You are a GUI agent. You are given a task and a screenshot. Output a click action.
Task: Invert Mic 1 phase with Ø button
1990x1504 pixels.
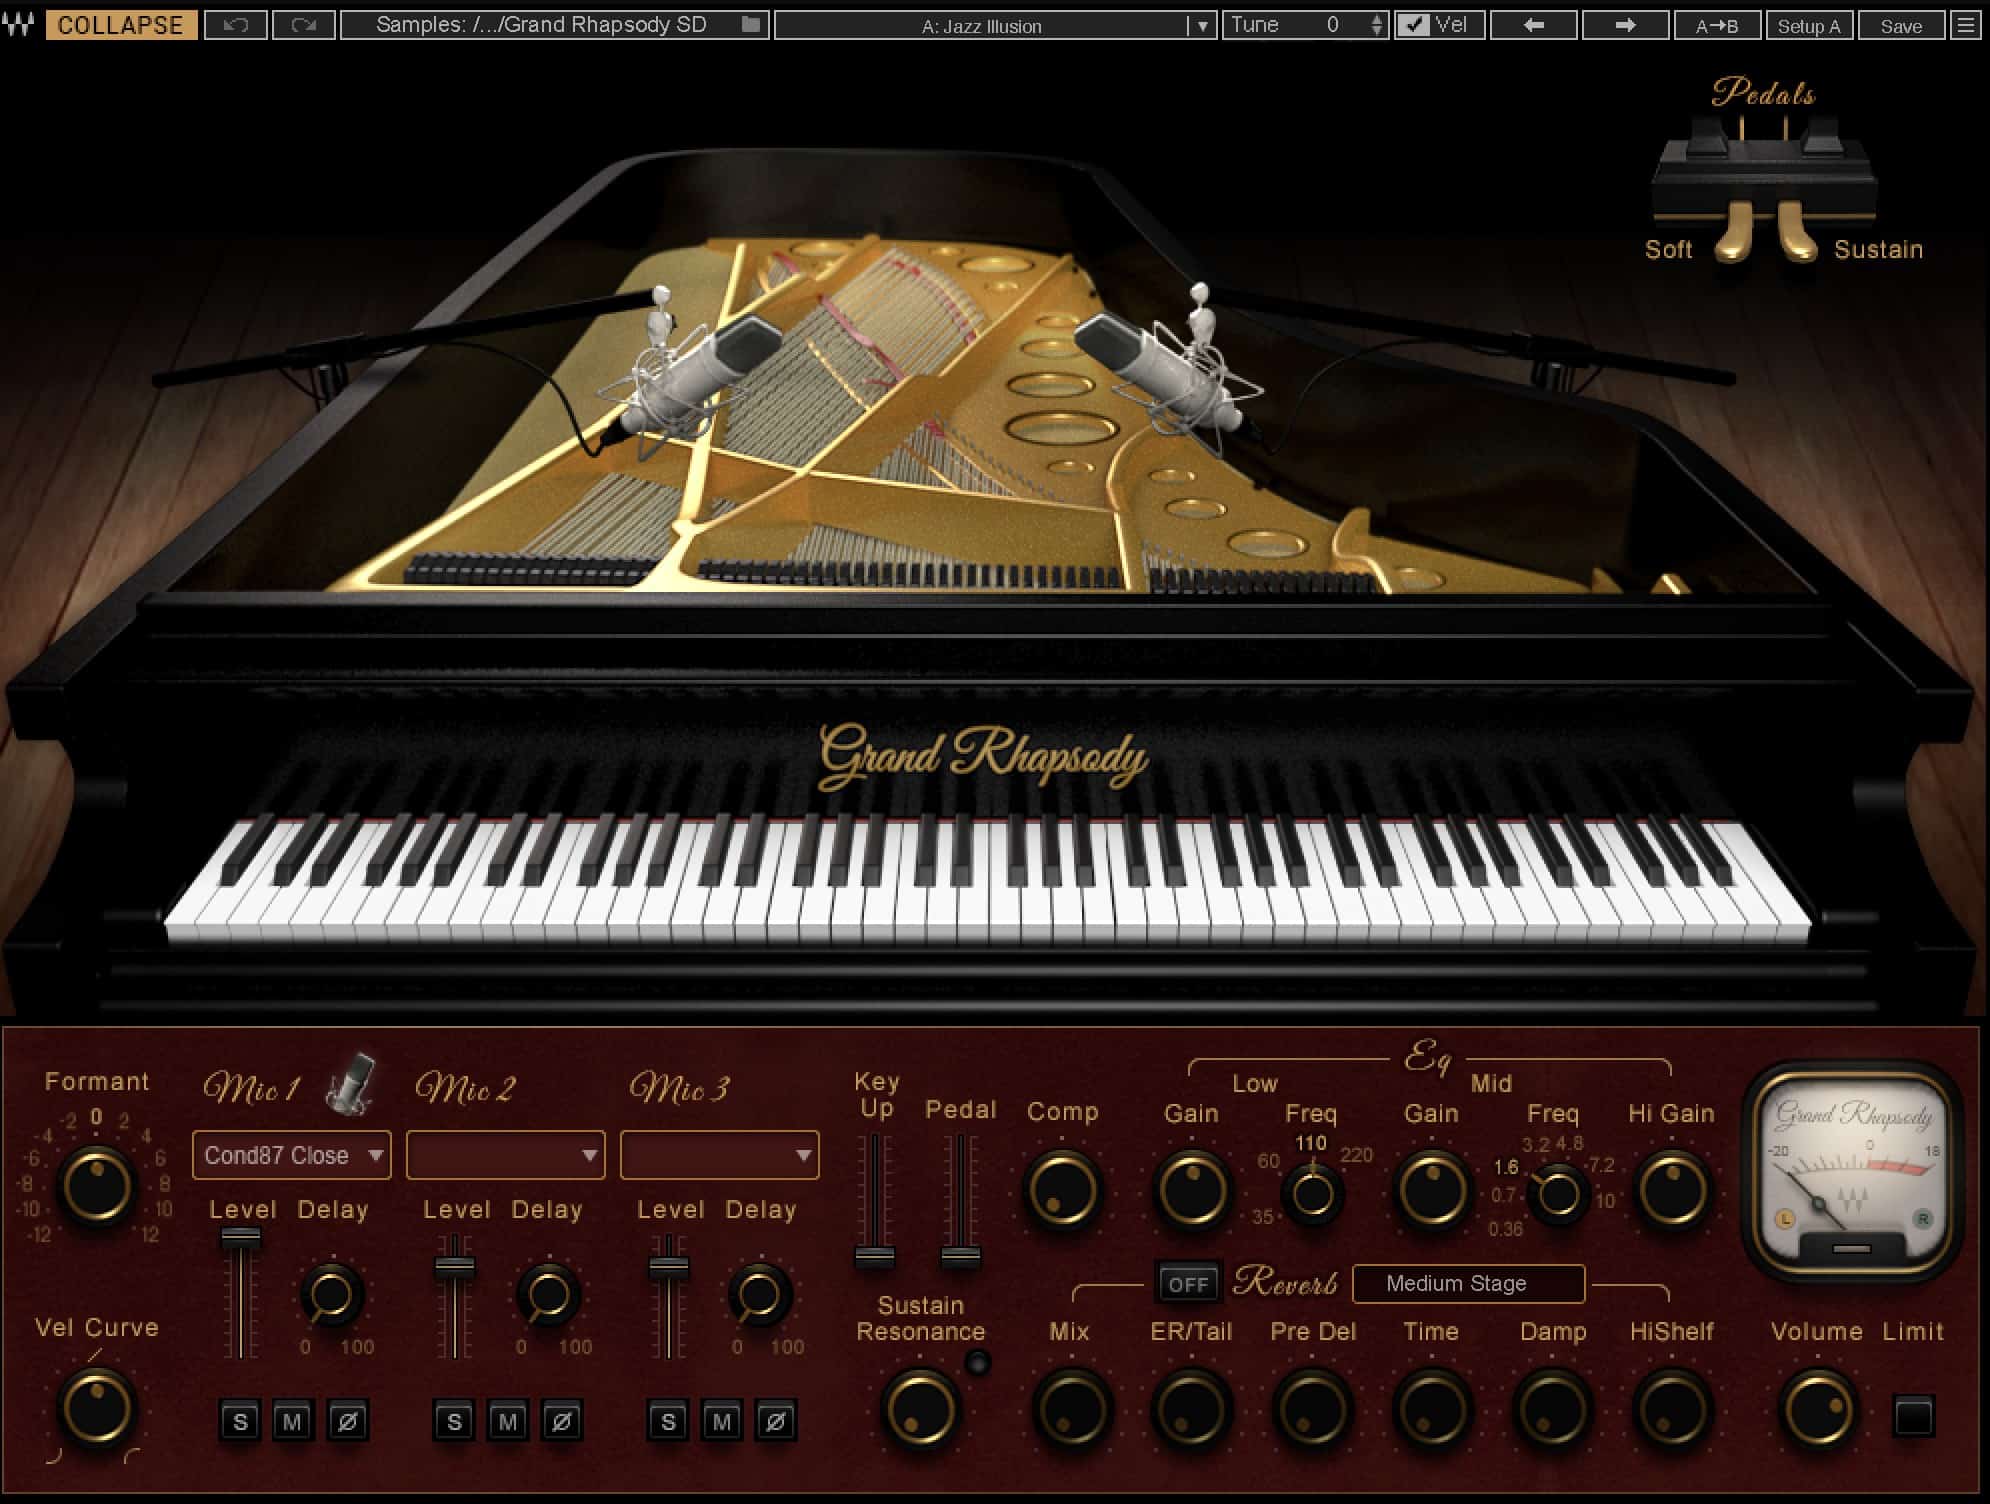coord(347,1420)
